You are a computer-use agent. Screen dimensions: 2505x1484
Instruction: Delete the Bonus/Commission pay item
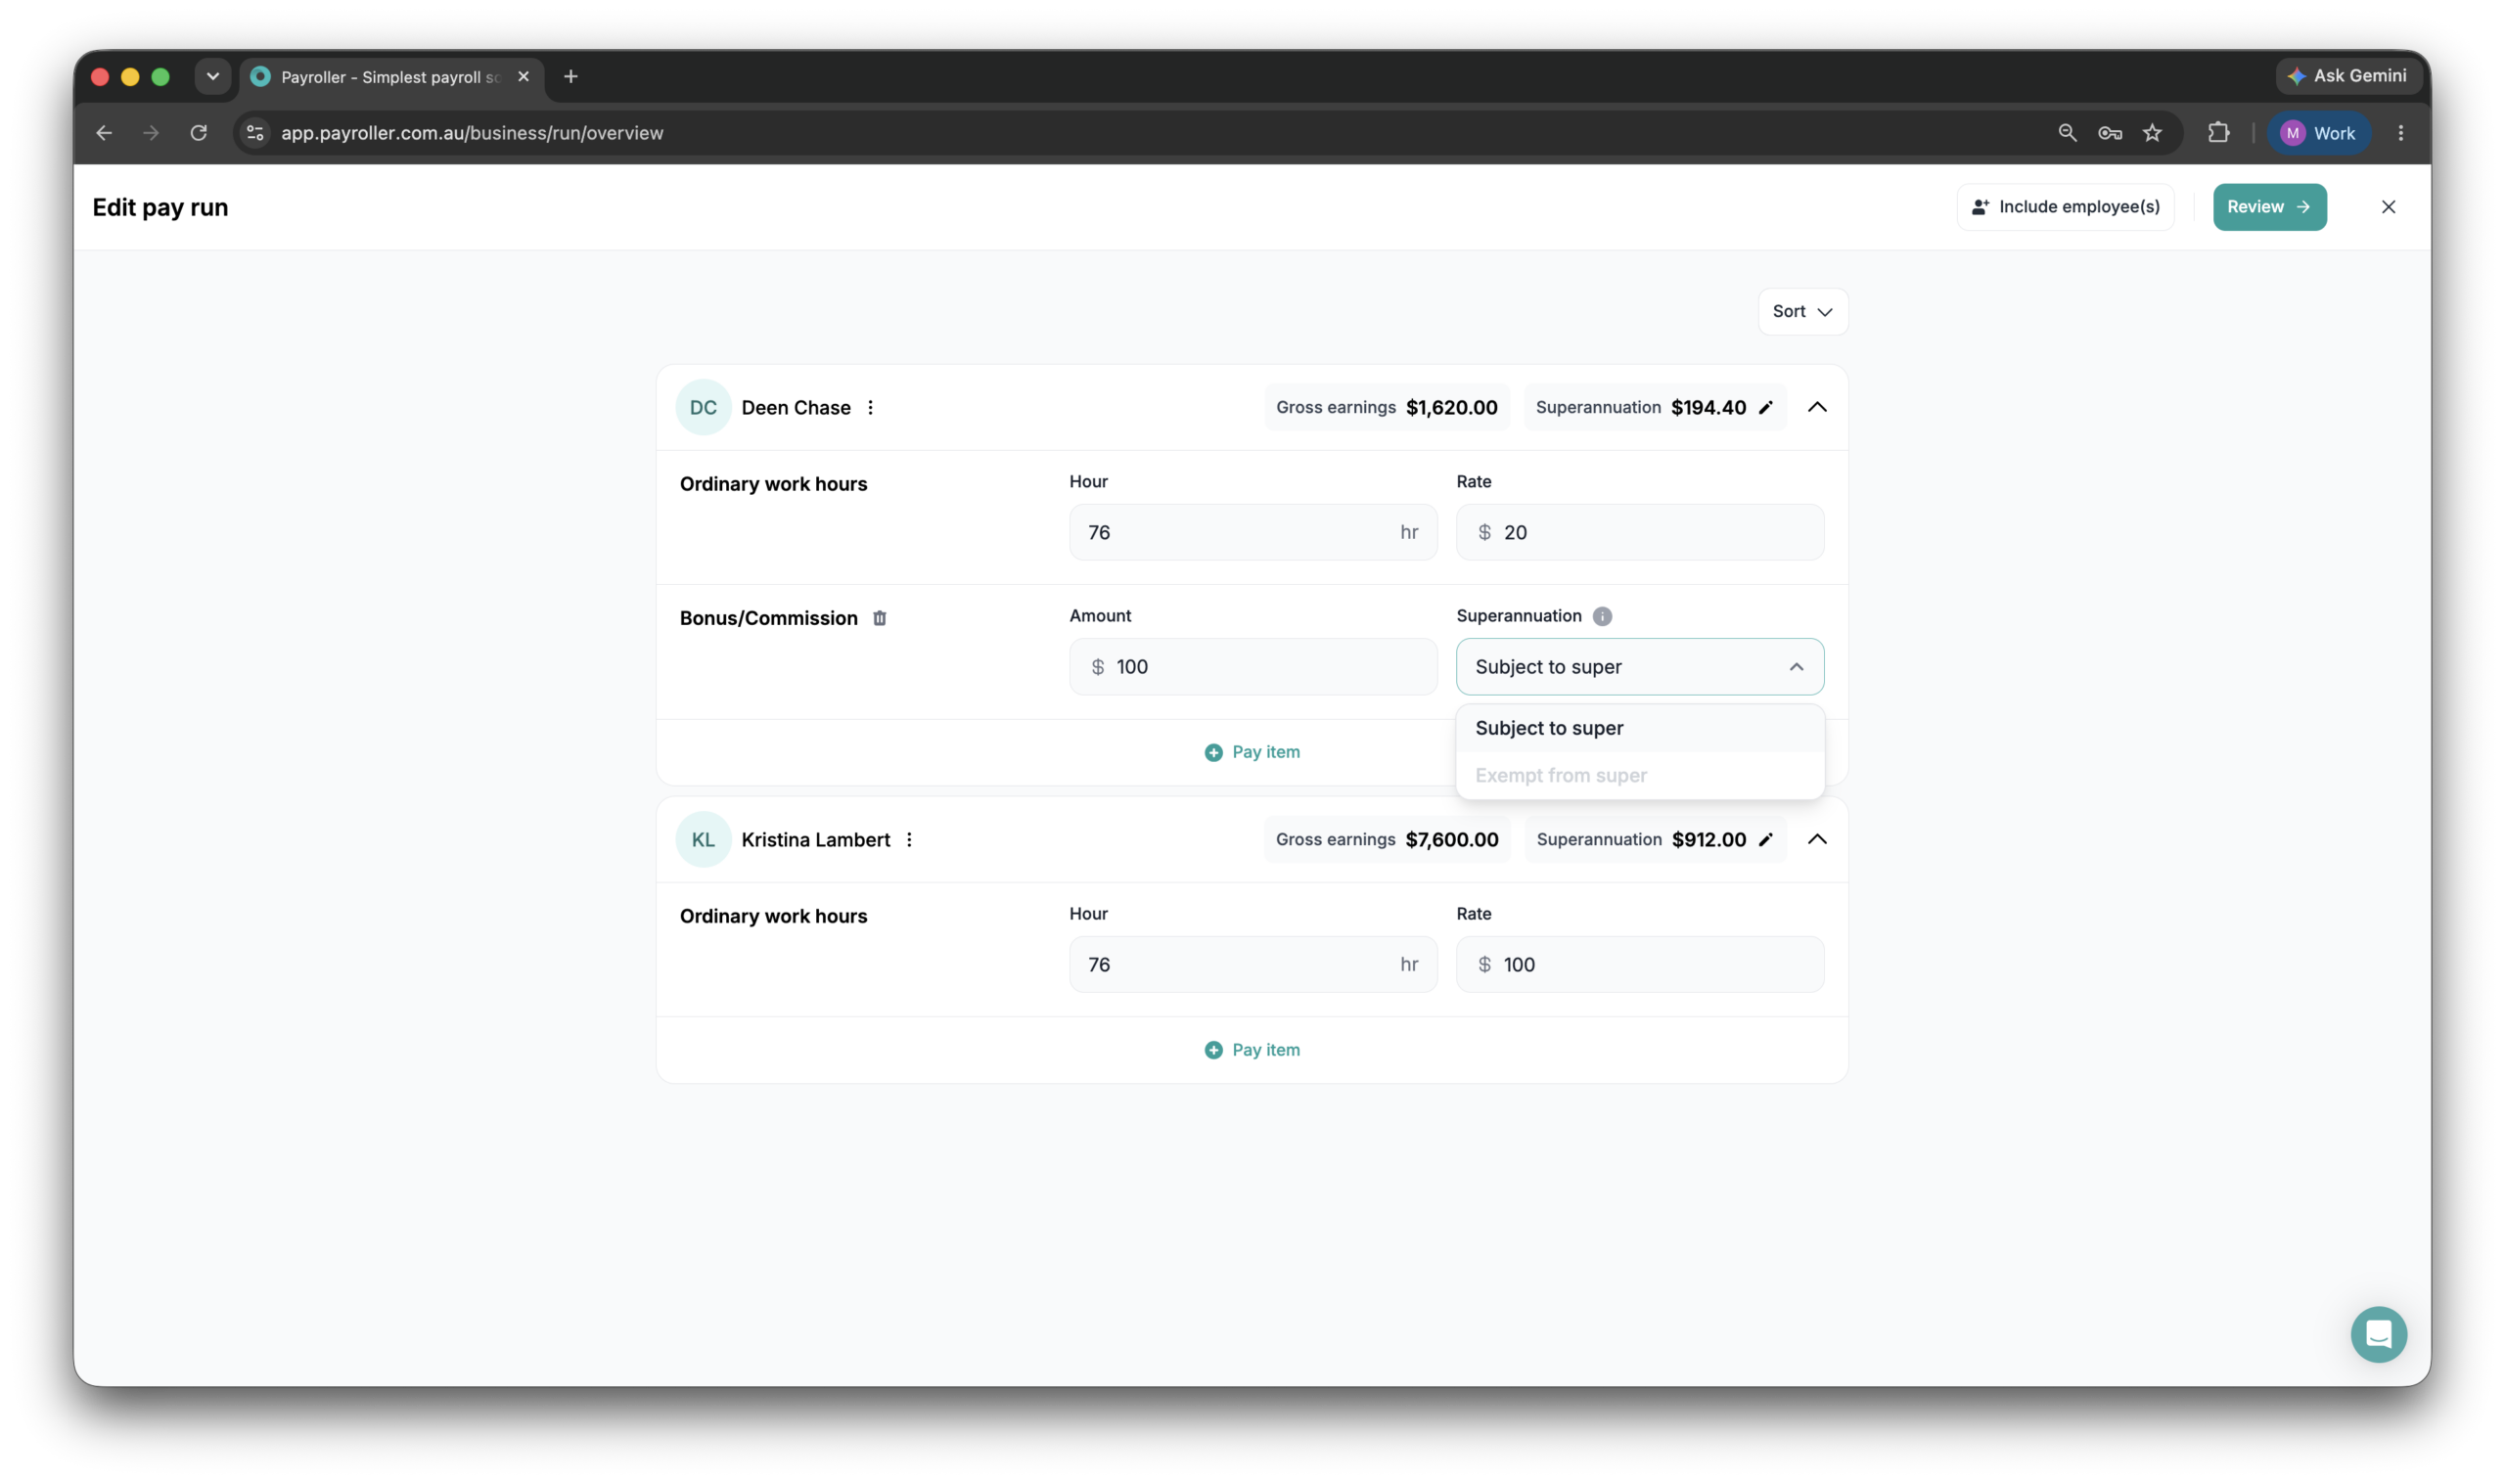point(879,618)
